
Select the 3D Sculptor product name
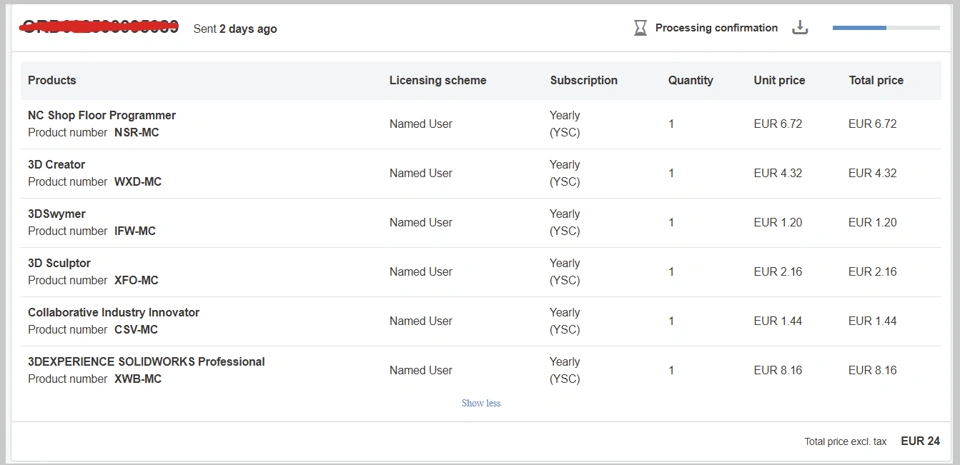click(59, 263)
